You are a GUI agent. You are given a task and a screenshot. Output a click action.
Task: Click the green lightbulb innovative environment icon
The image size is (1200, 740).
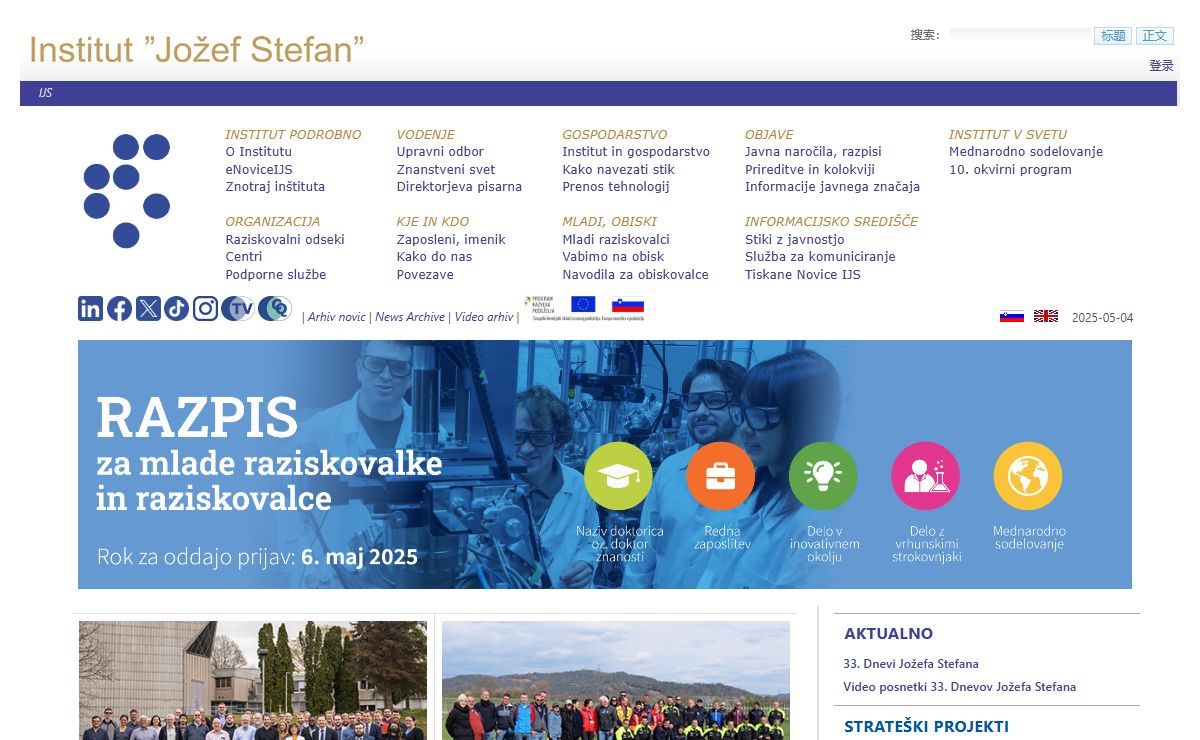click(x=823, y=476)
